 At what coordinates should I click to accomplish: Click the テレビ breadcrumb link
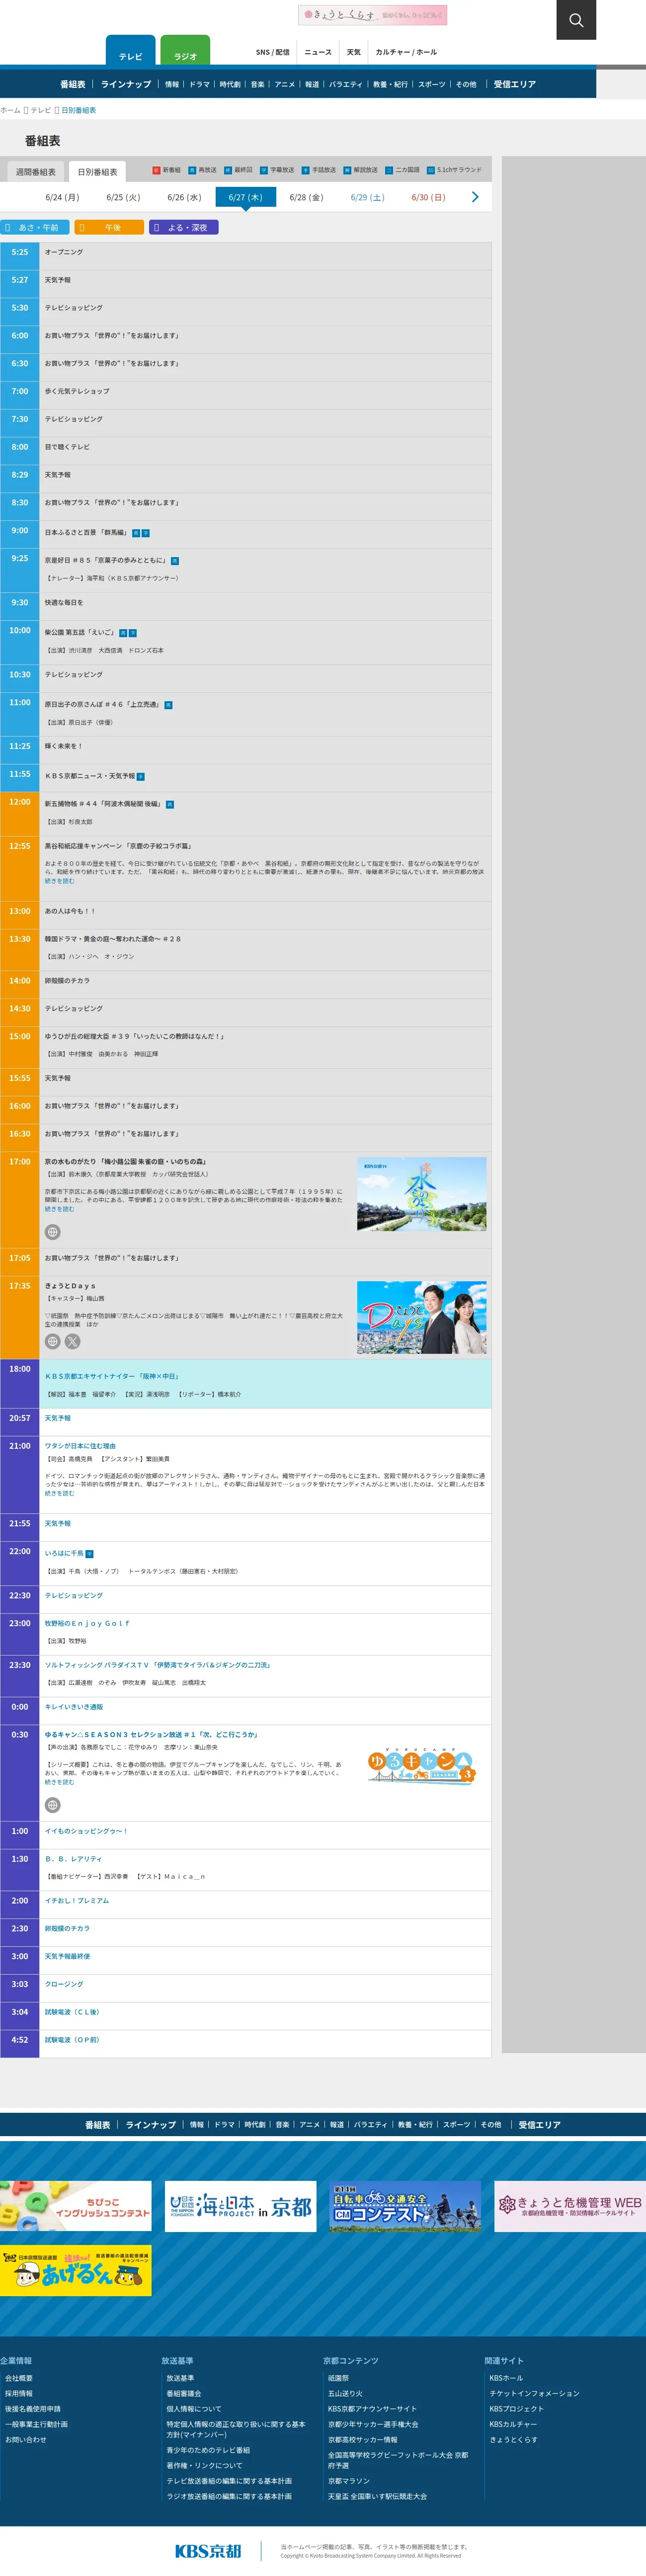point(41,110)
